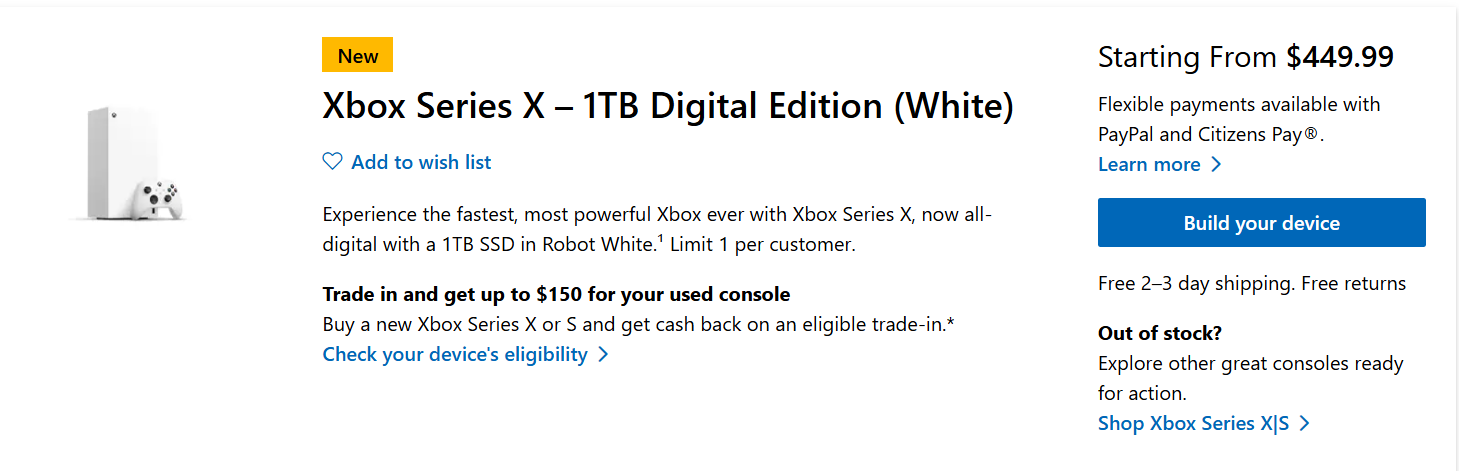
Task: Click the Learn more link
Action: point(1149,164)
